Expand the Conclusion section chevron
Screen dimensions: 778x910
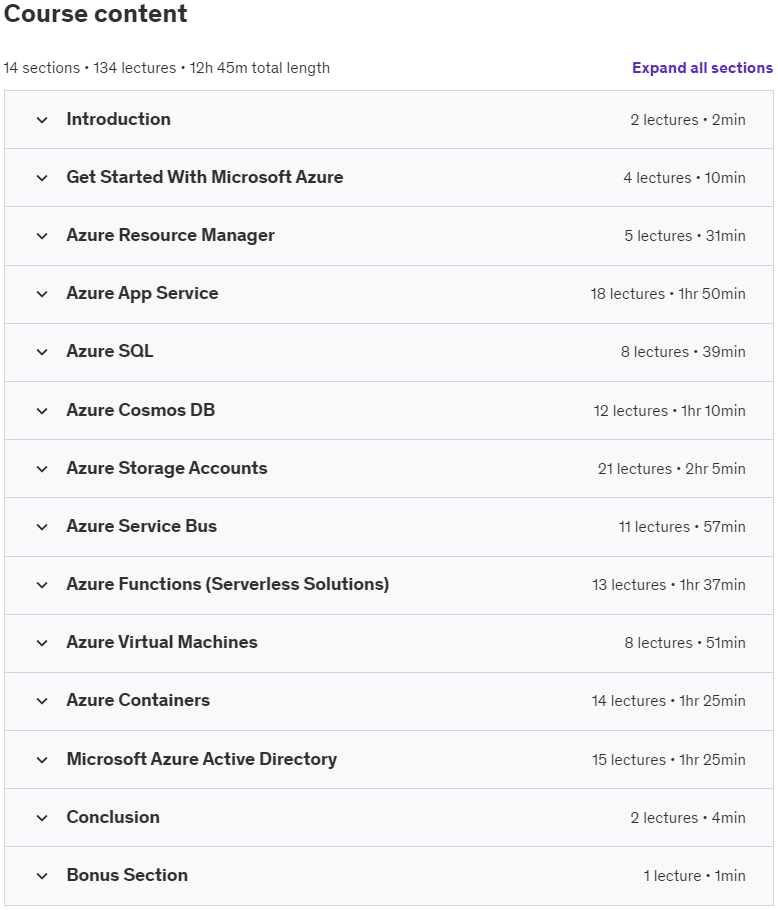pos(42,818)
